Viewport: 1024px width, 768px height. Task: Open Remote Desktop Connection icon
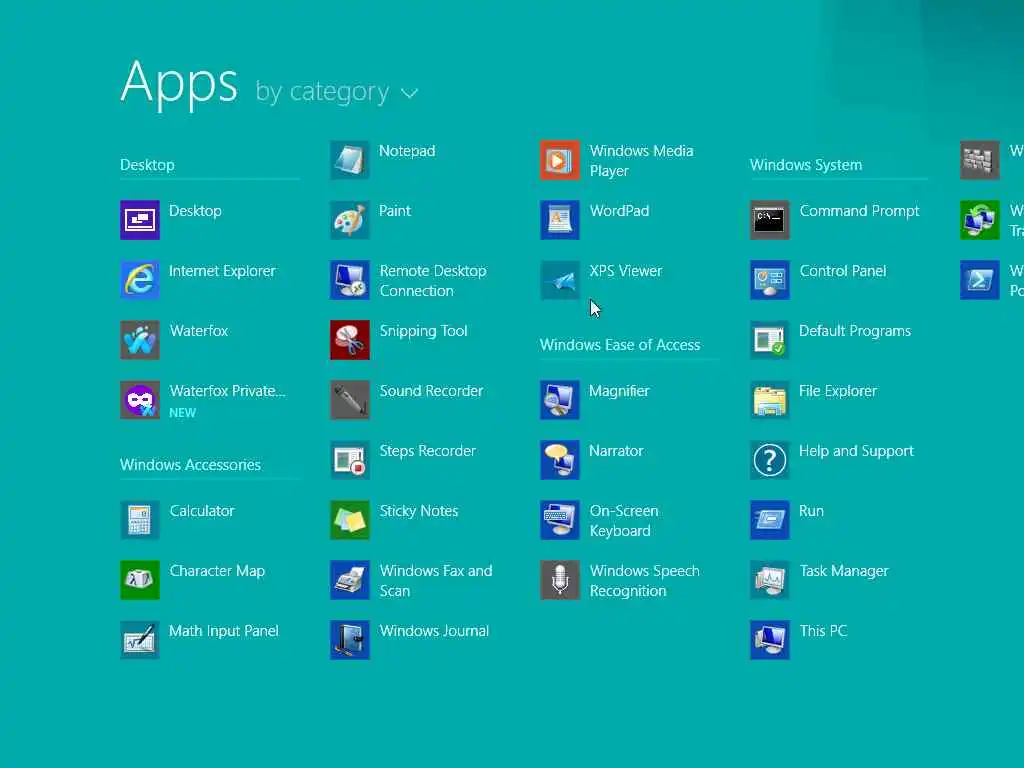pos(350,280)
